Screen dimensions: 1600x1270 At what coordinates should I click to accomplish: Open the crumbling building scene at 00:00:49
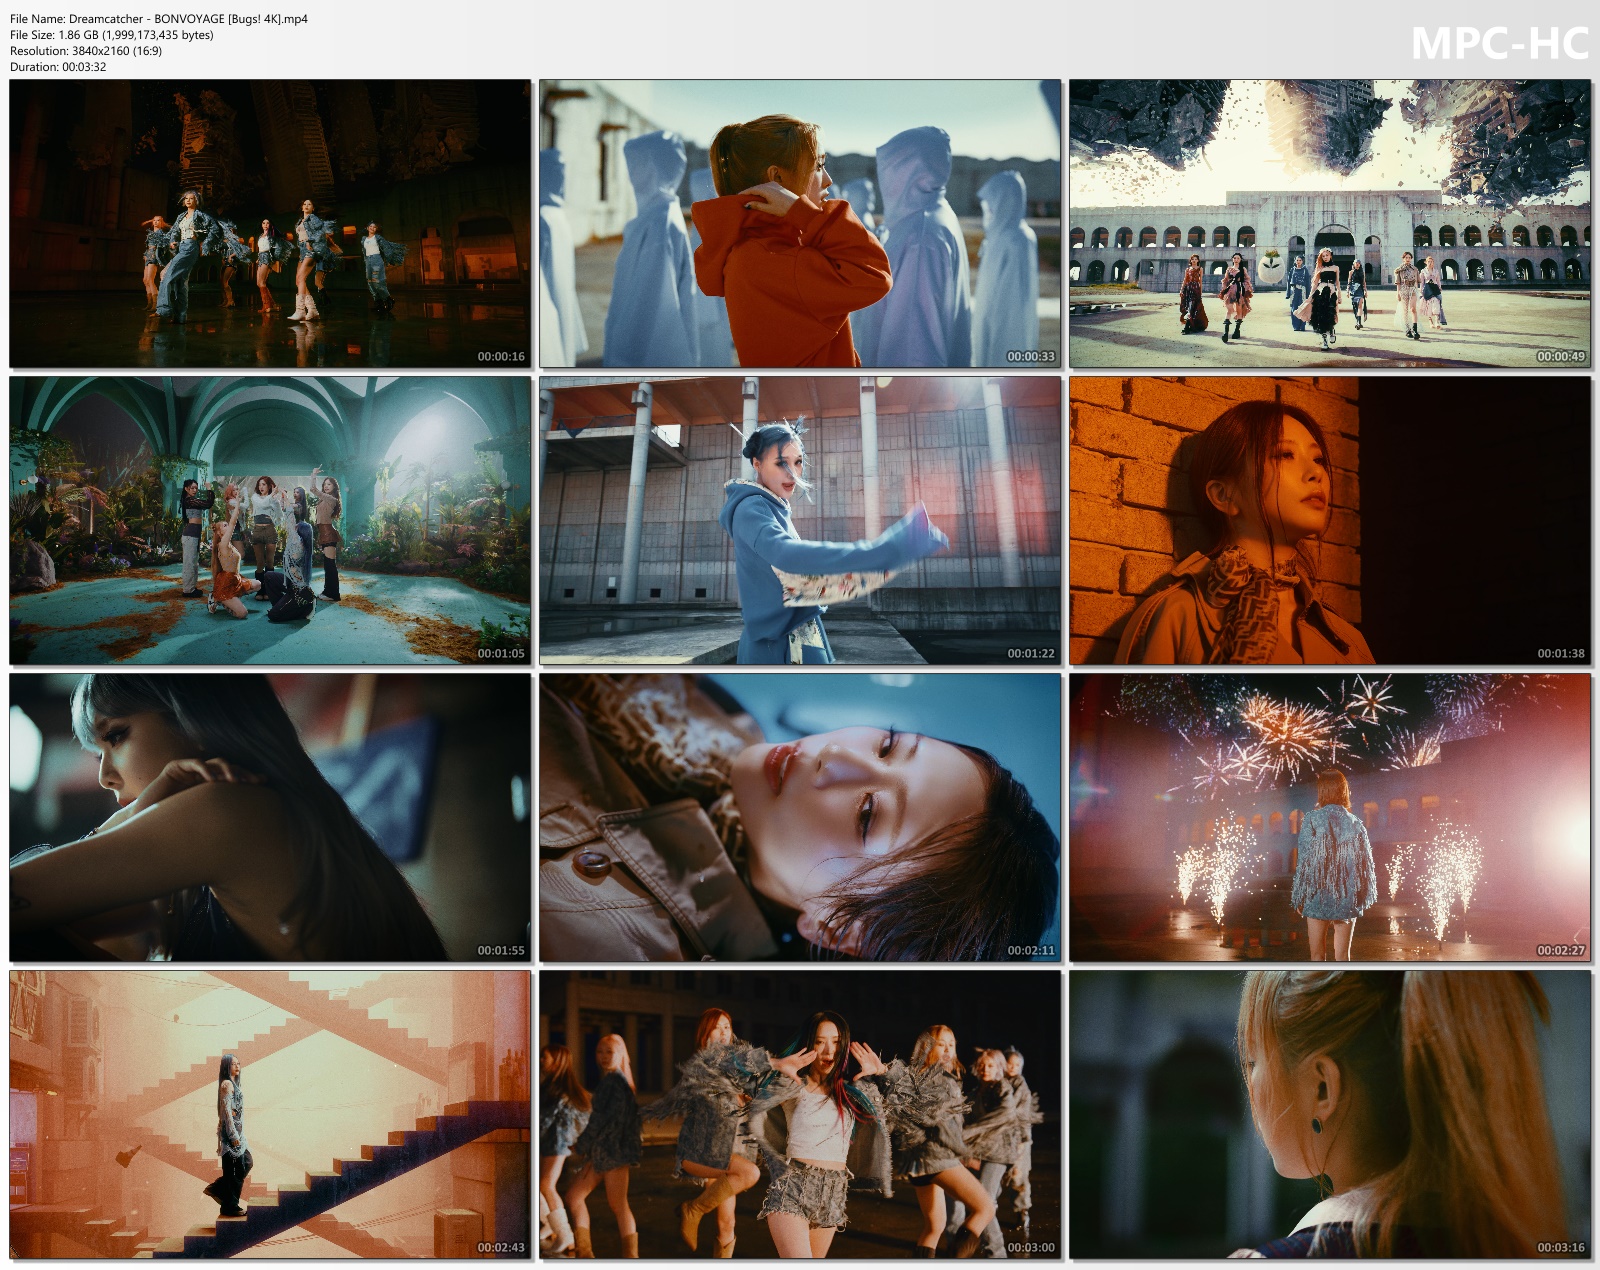click(1330, 222)
